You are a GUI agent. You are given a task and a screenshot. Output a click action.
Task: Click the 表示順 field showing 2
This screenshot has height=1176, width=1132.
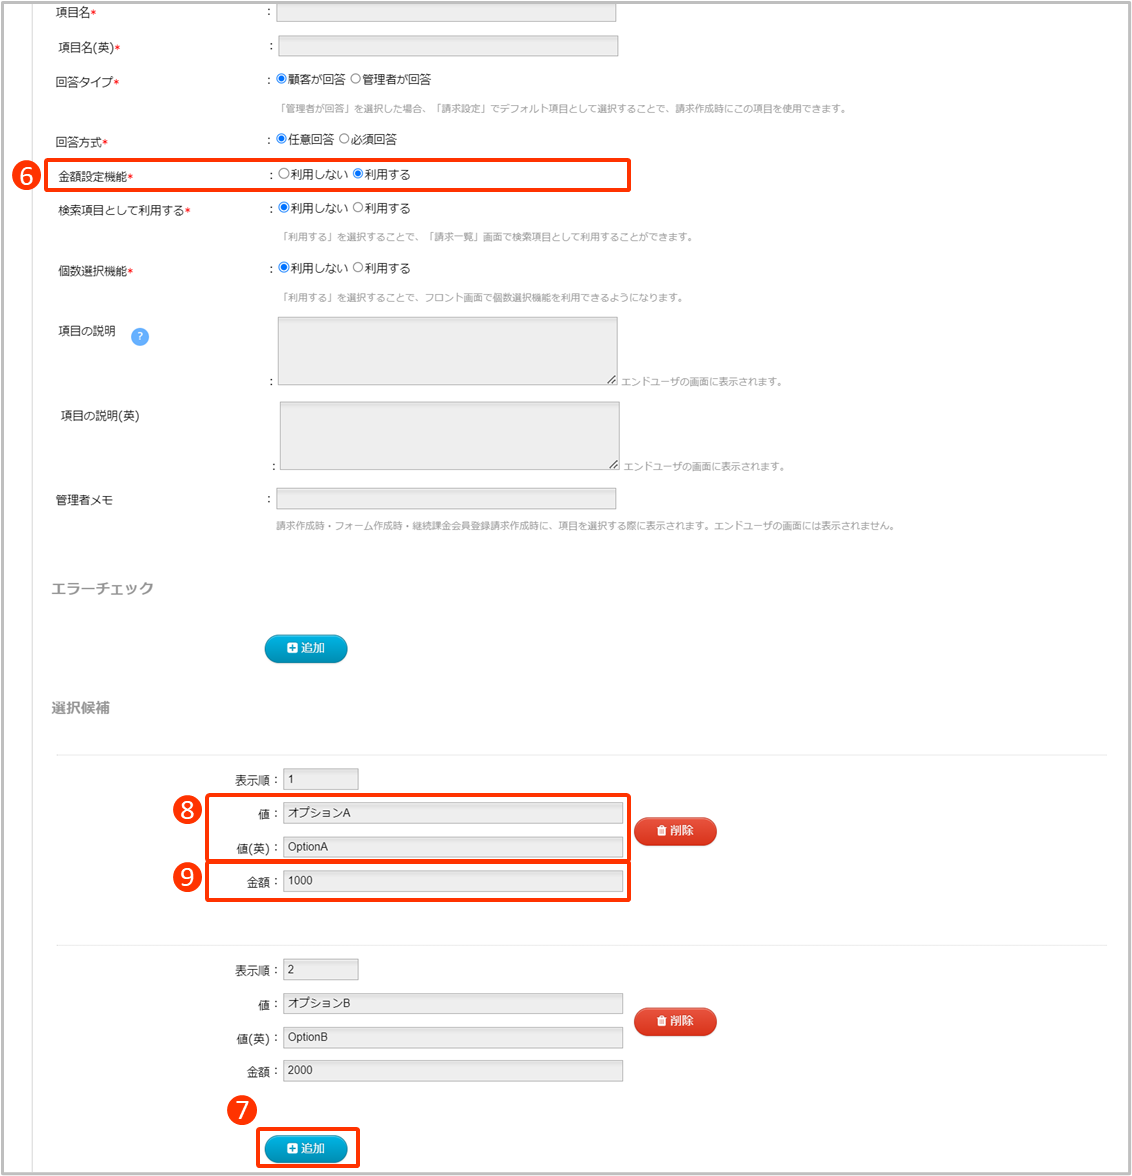coord(320,970)
